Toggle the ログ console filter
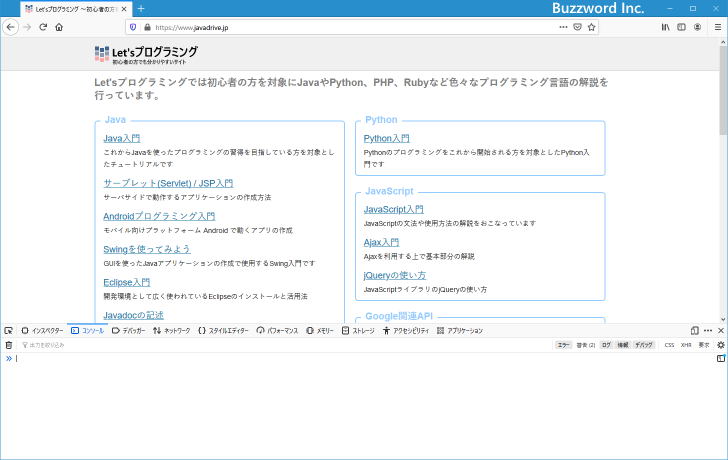728x460 pixels. pos(606,345)
